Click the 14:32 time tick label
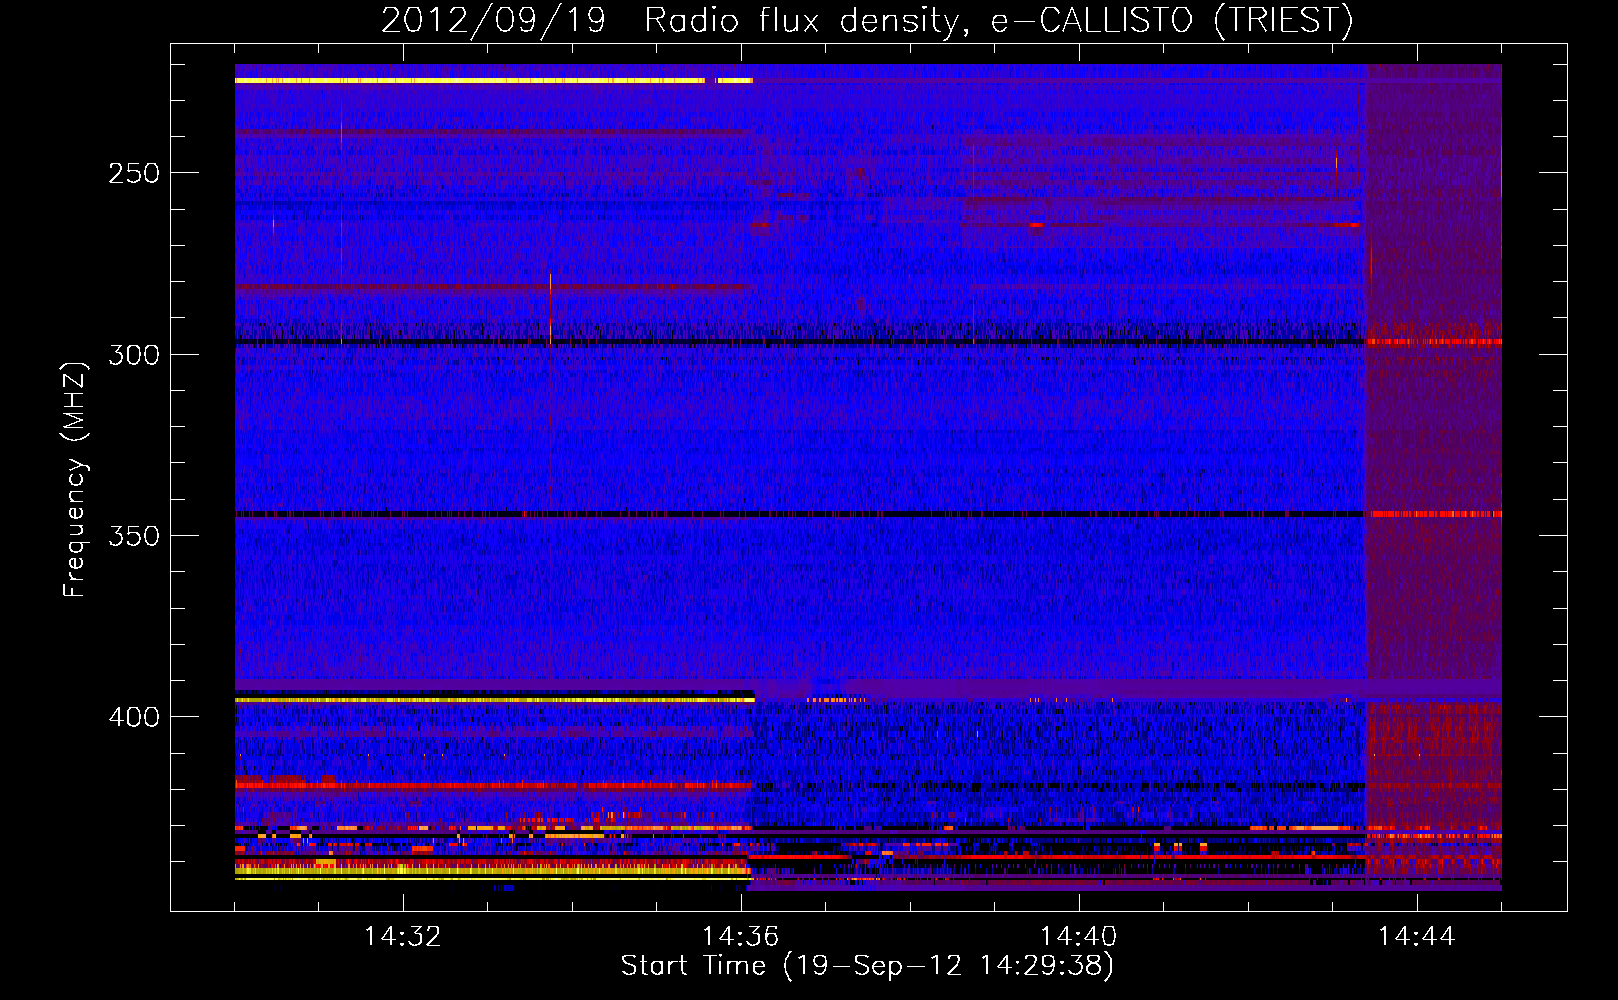1618x1000 pixels. coord(402,937)
